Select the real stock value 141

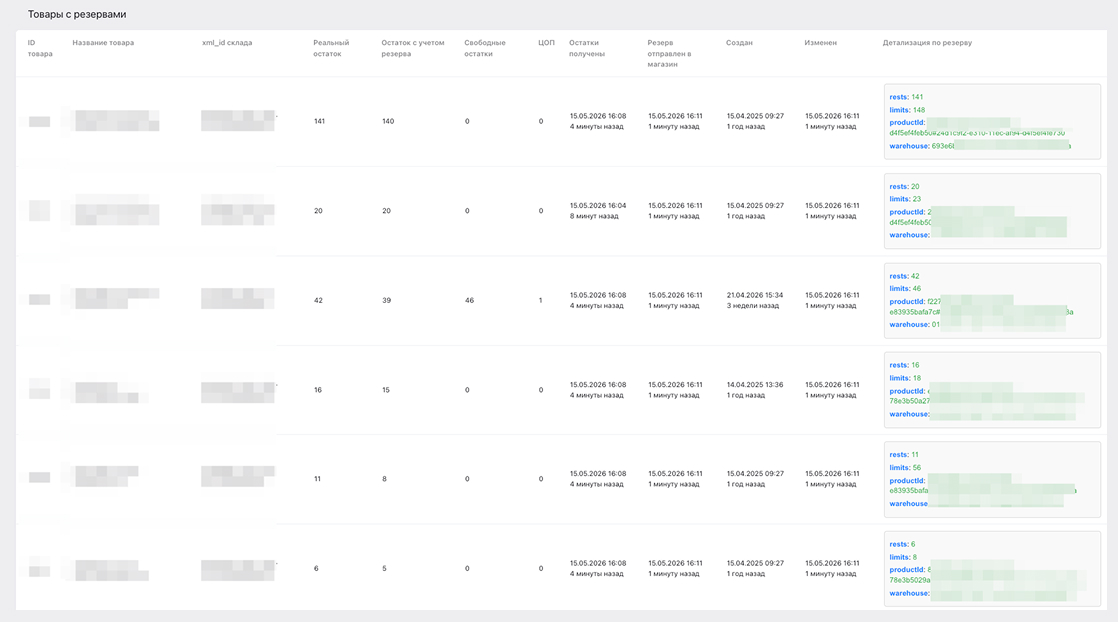tap(319, 121)
